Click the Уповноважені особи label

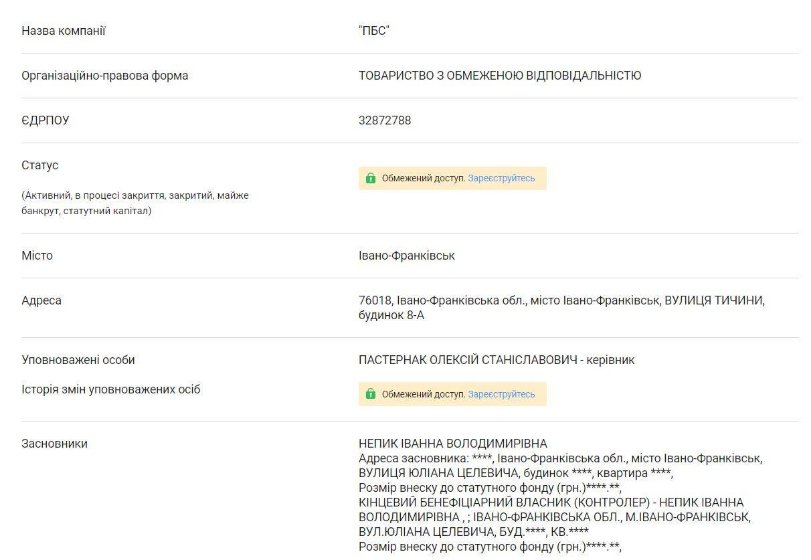tap(78, 360)
